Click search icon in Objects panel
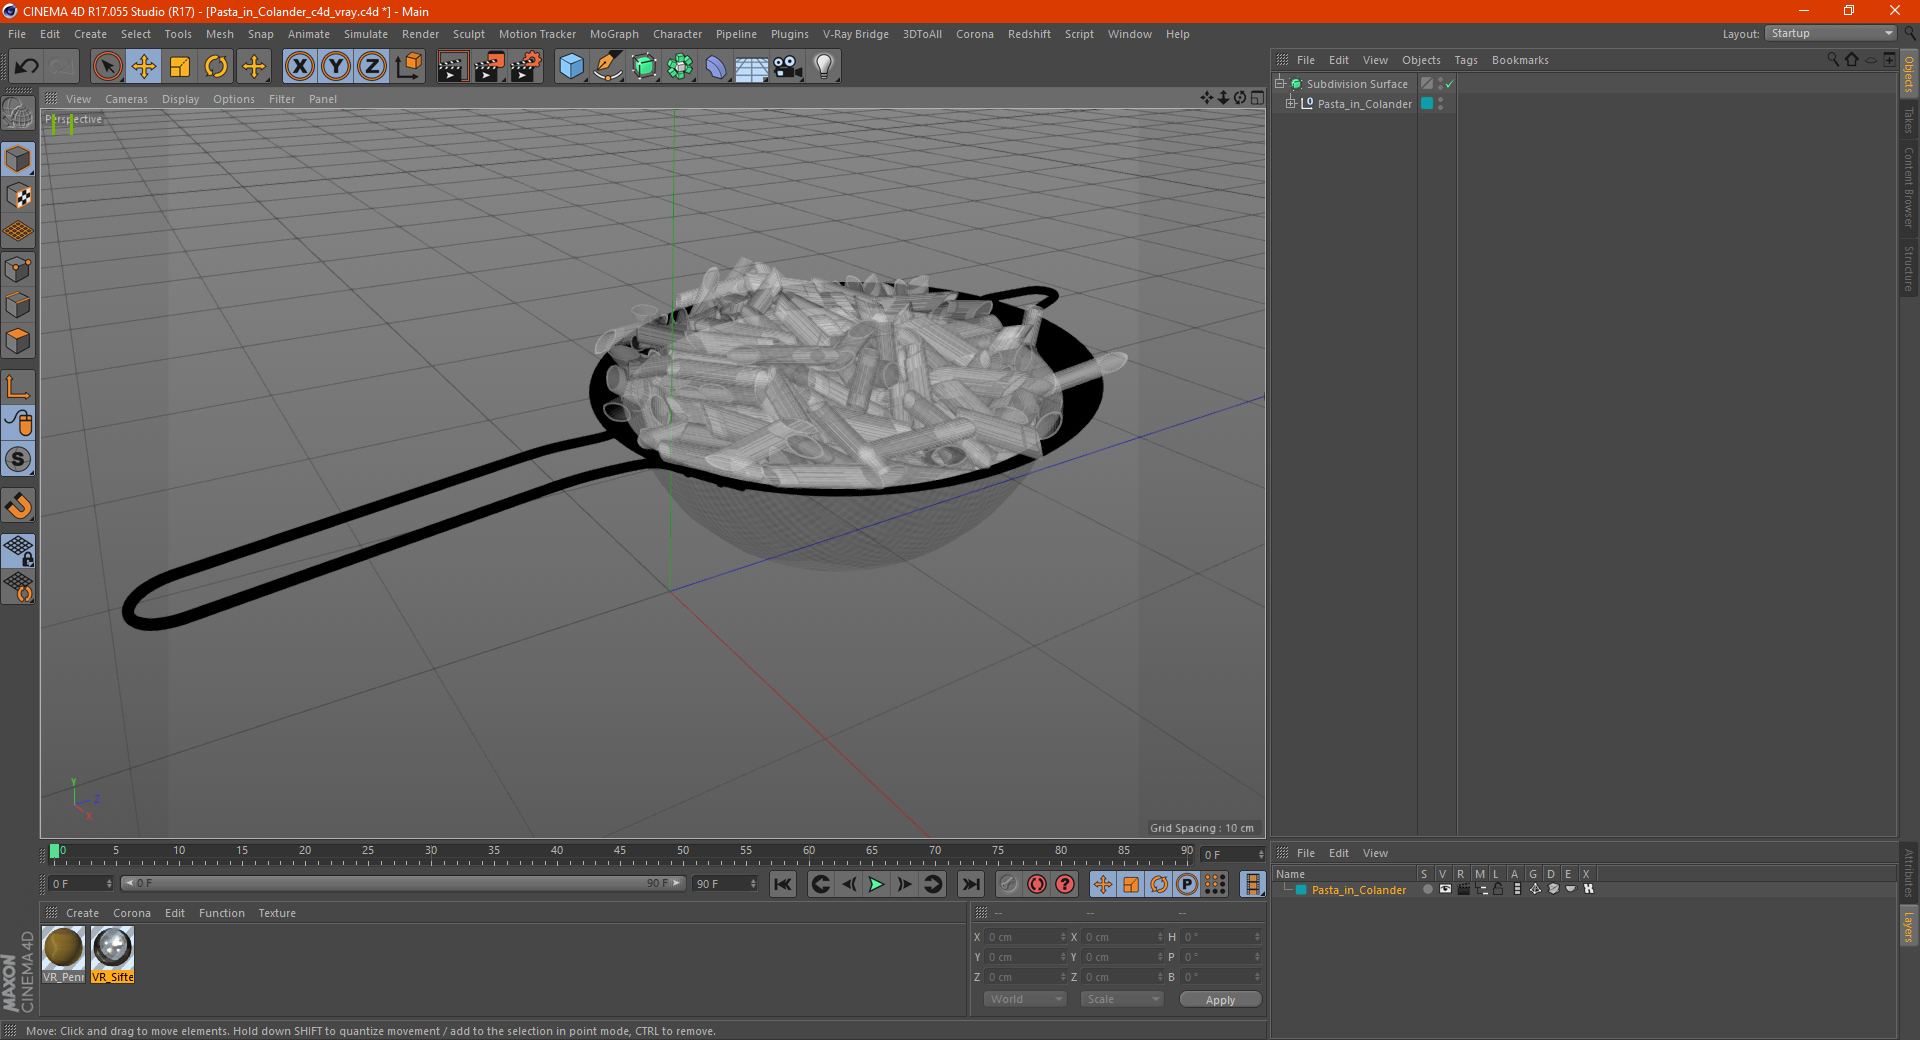Image resolution: width=1920 pixels, height=1040 pixels. [x=1832, y=60]
